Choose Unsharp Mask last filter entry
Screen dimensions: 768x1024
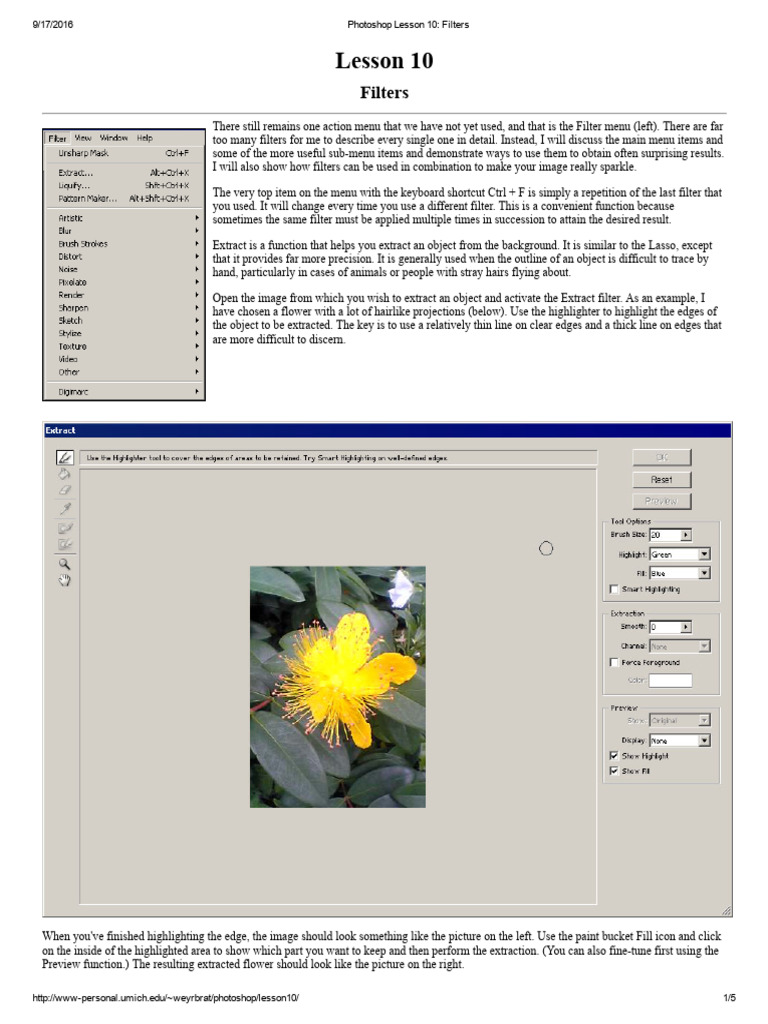coord(124,153)
